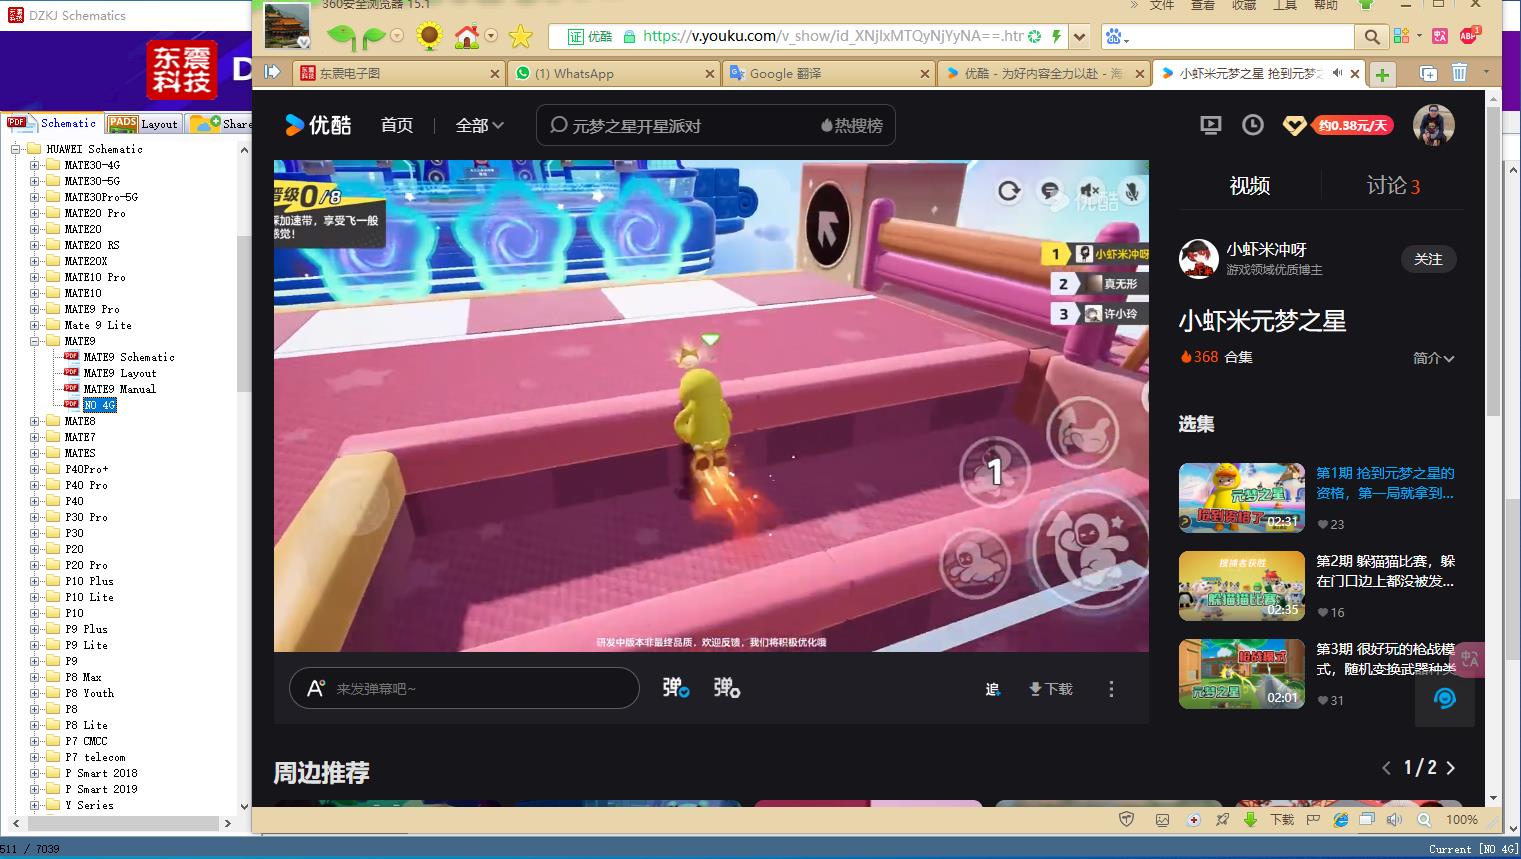Switch to the 东震电子图 tab
Screen dimensions: 1521x859
tap(398, 73)
